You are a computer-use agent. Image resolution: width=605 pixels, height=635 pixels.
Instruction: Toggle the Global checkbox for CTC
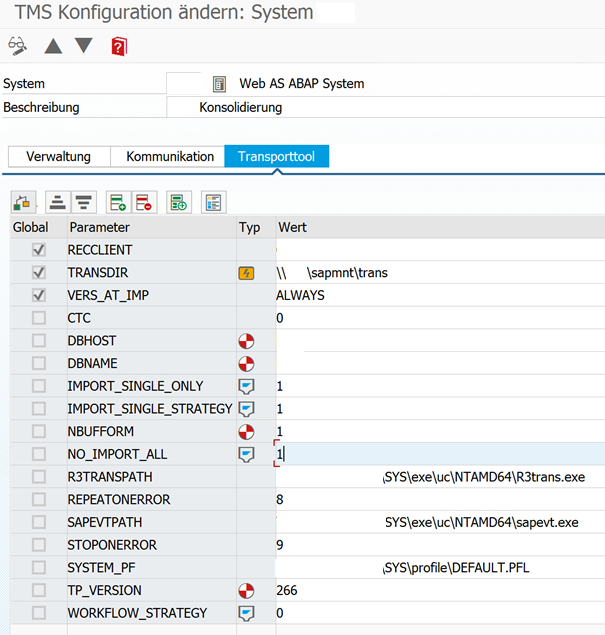click(x=39, y=318)
